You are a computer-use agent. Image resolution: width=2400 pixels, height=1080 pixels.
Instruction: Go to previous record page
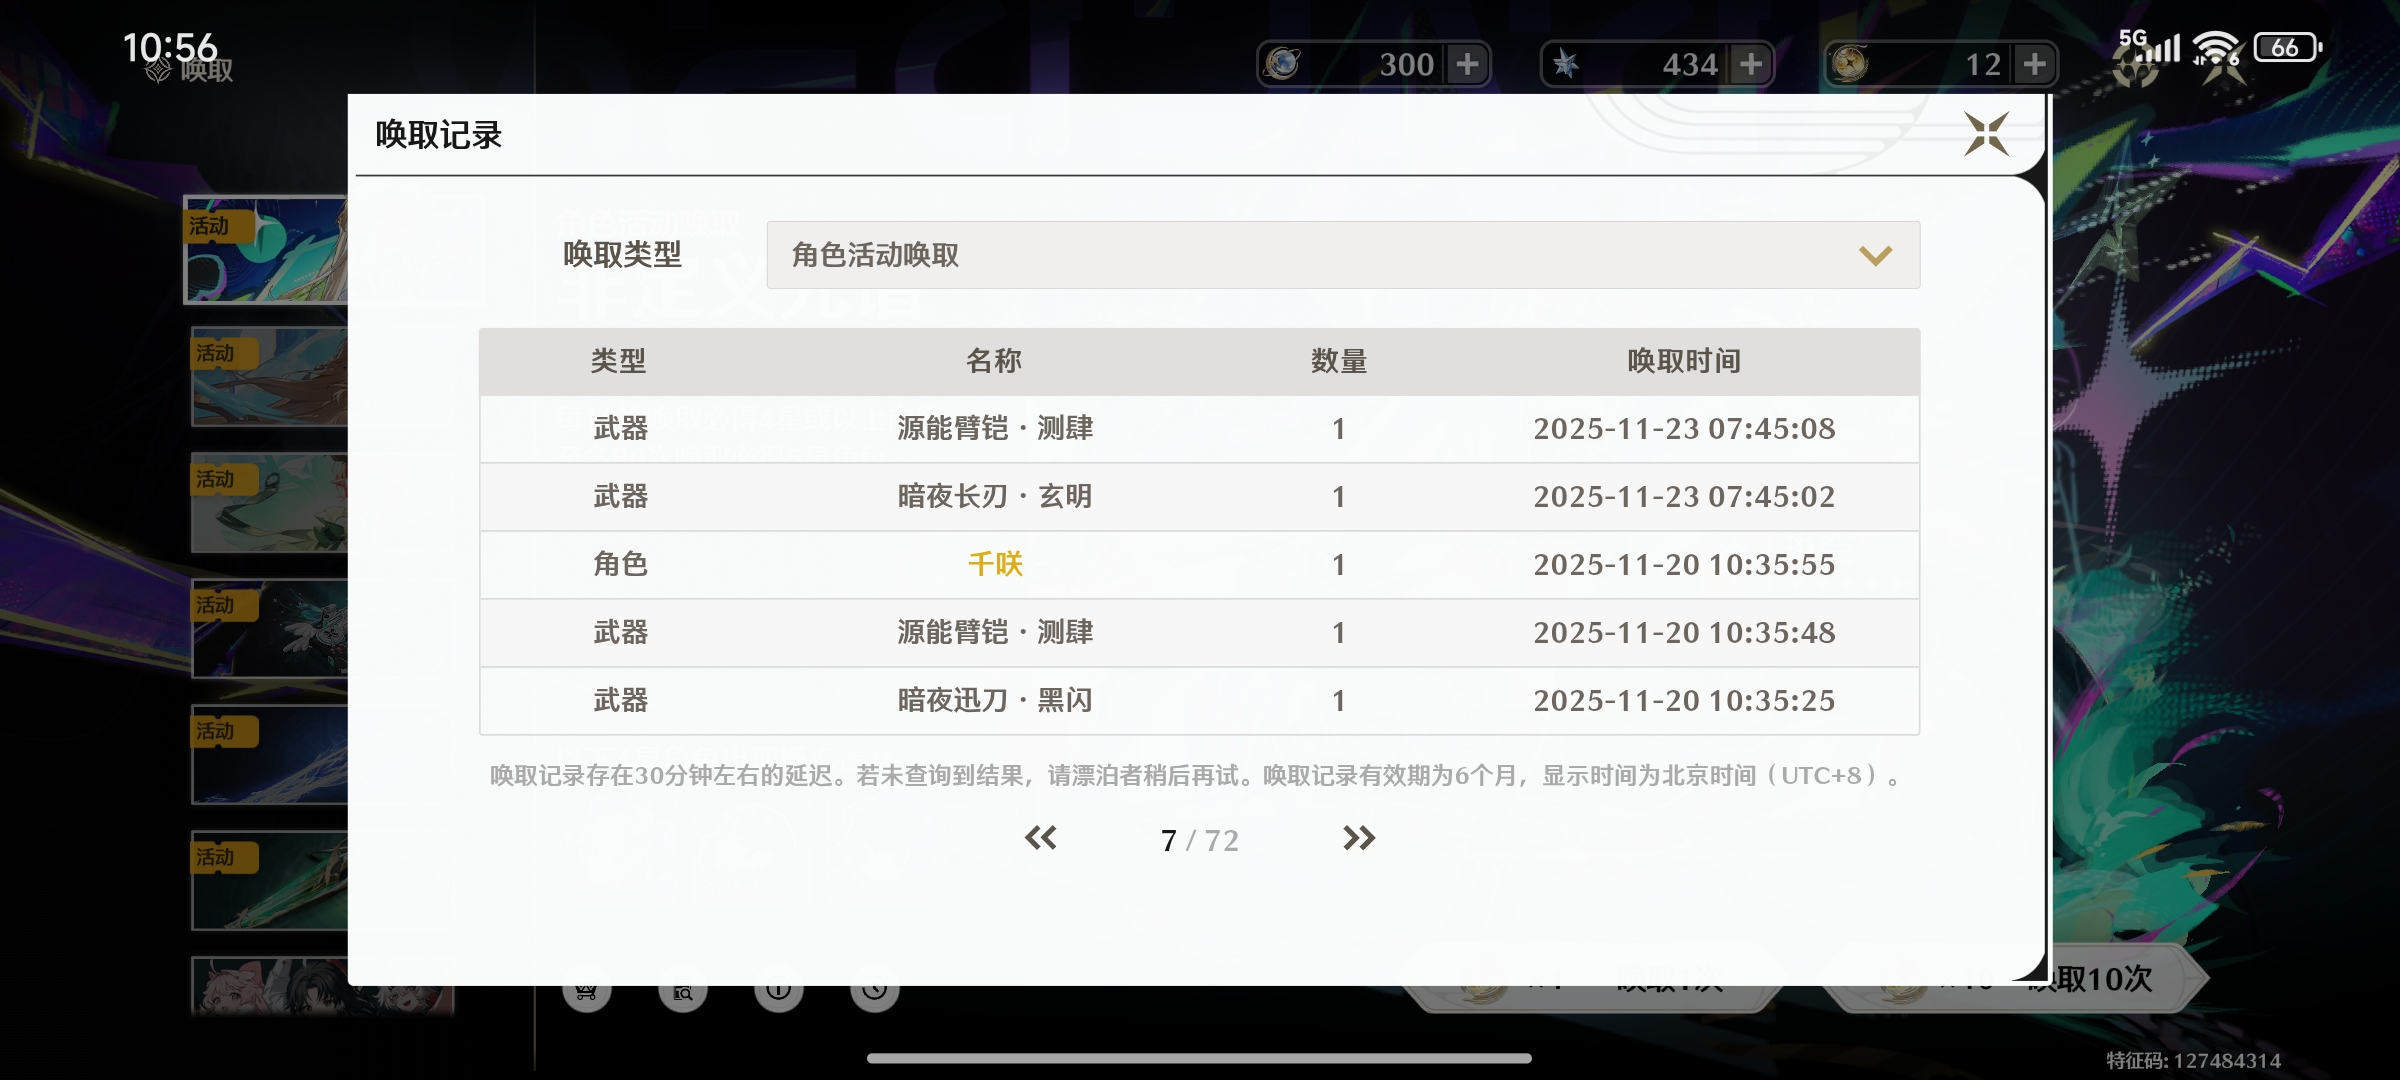pos(1040,838)
